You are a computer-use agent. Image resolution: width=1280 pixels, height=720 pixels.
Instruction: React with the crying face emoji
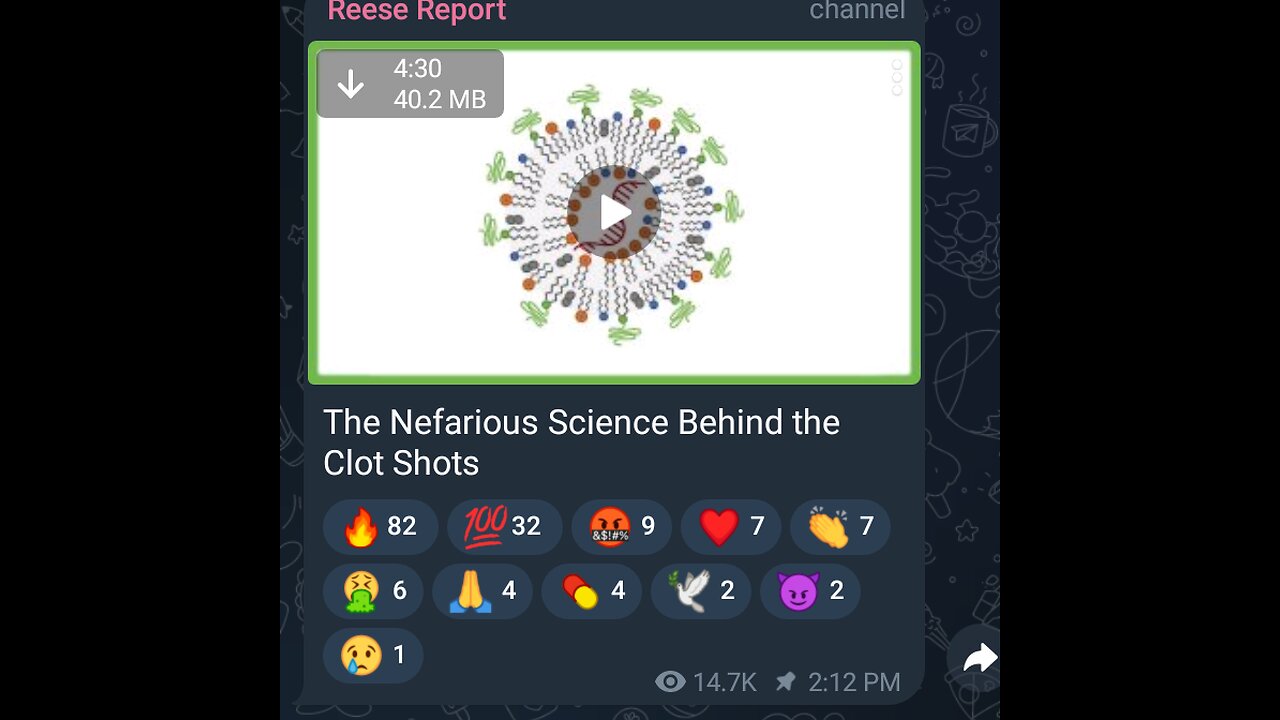[x=373, y=655]
